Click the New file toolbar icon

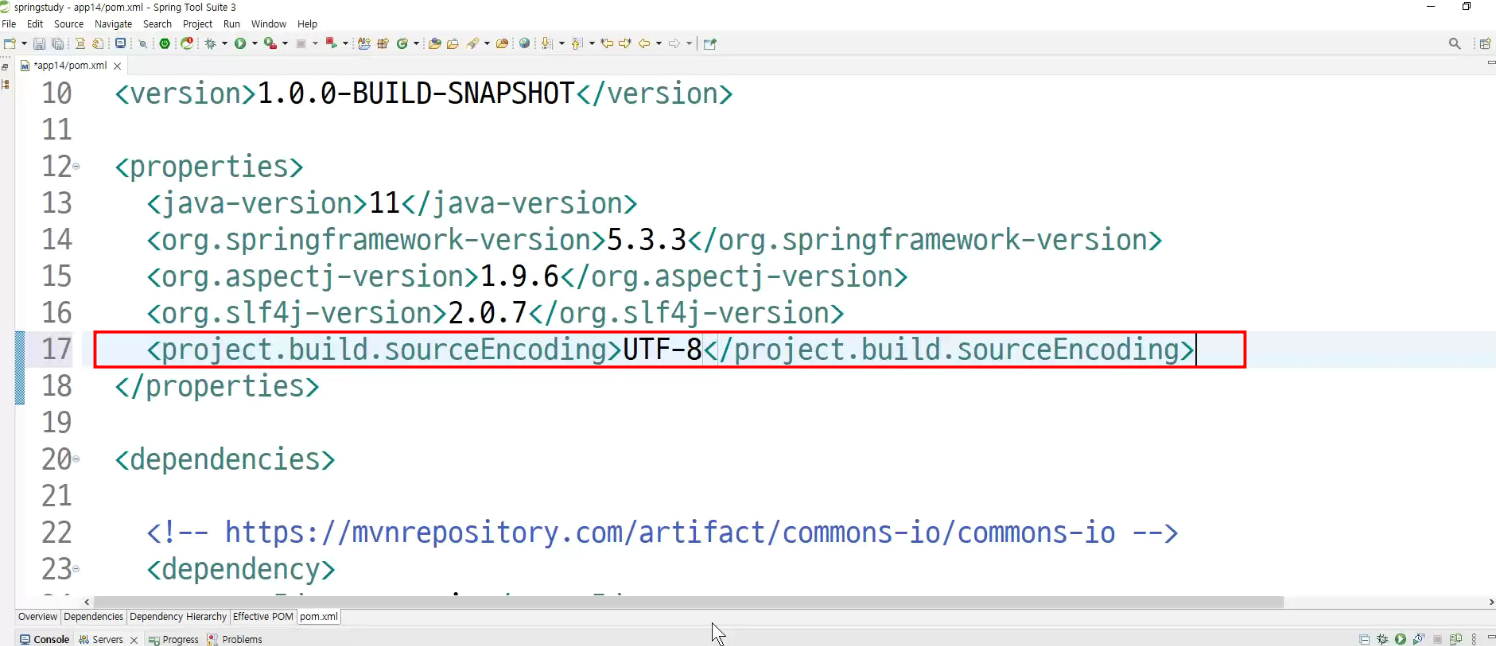tap(10, 44)
